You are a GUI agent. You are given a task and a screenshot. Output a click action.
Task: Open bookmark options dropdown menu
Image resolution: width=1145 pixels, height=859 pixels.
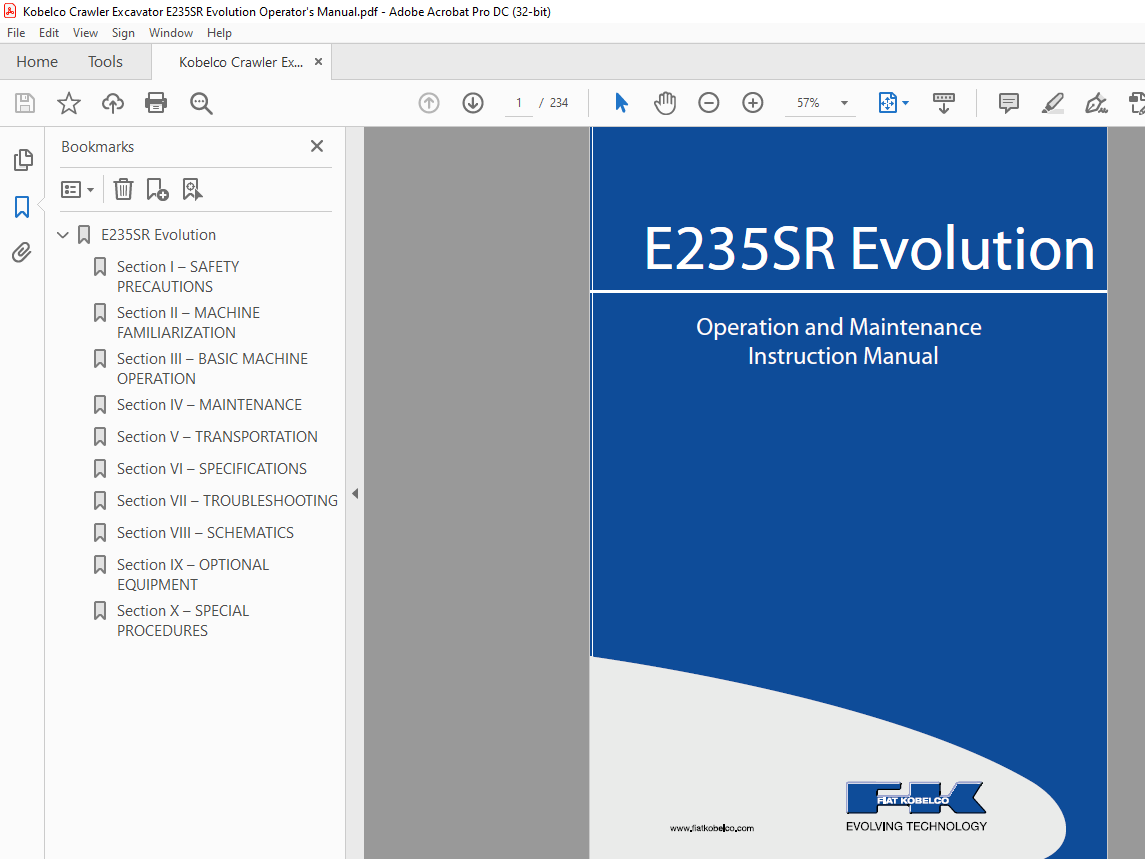(x=77, y=189)
